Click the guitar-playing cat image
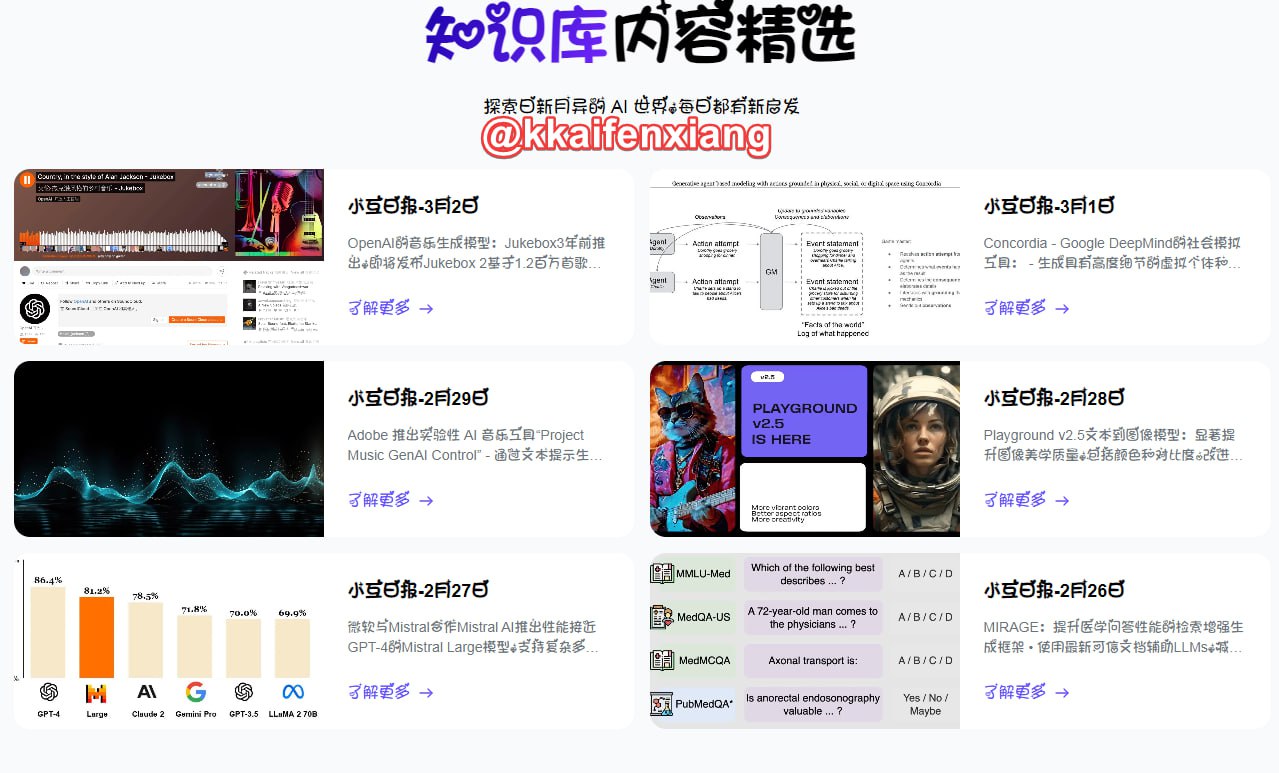Image resolution: width=1279 pixels, height=773 pixels. pos(692,449)
